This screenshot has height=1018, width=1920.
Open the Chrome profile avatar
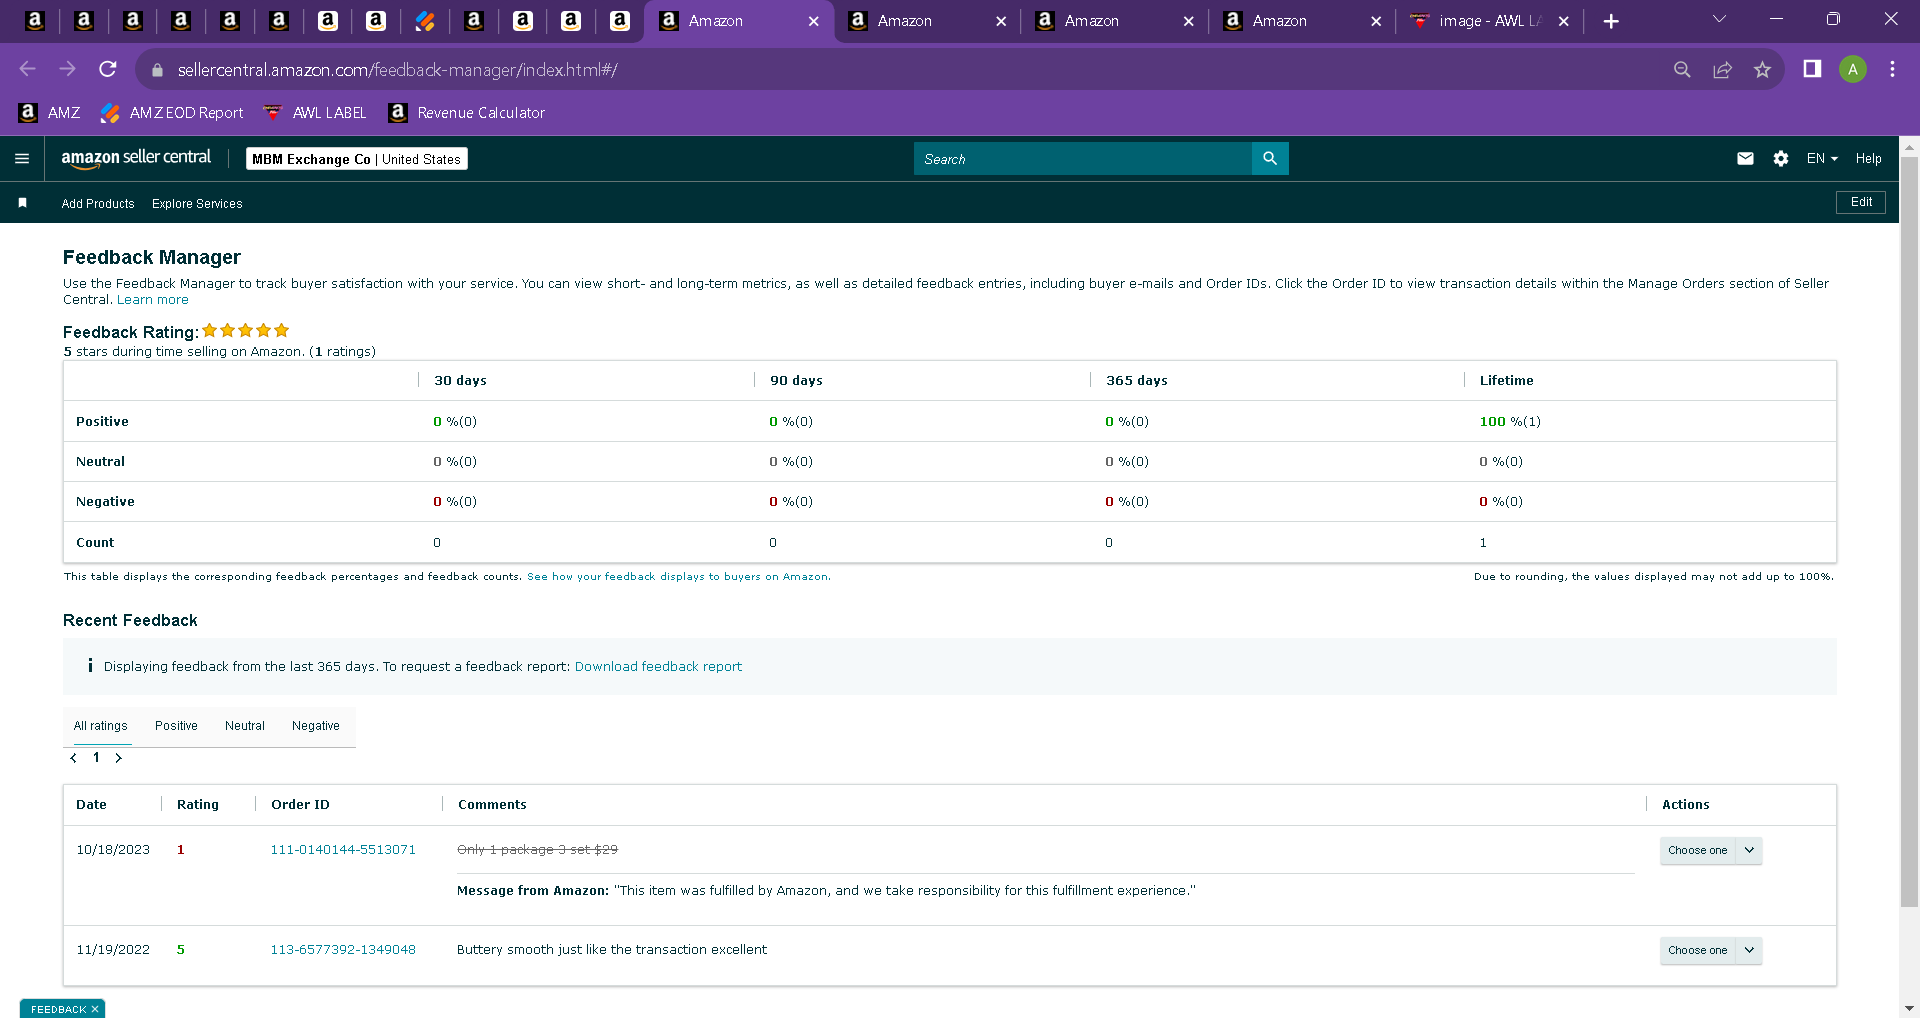coord(1853,69)
